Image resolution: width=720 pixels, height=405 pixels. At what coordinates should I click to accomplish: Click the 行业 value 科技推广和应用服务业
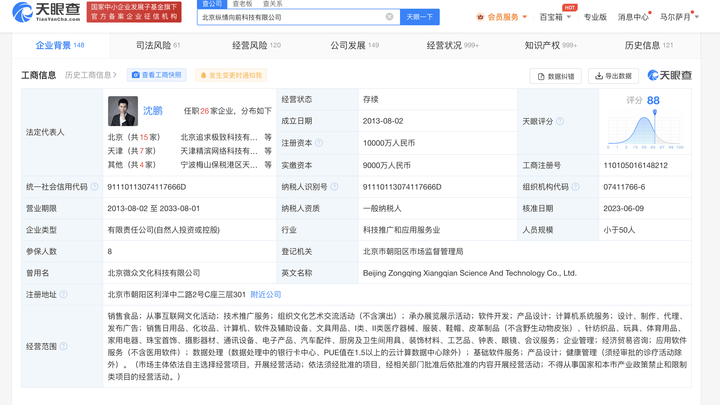coord(401,230)
